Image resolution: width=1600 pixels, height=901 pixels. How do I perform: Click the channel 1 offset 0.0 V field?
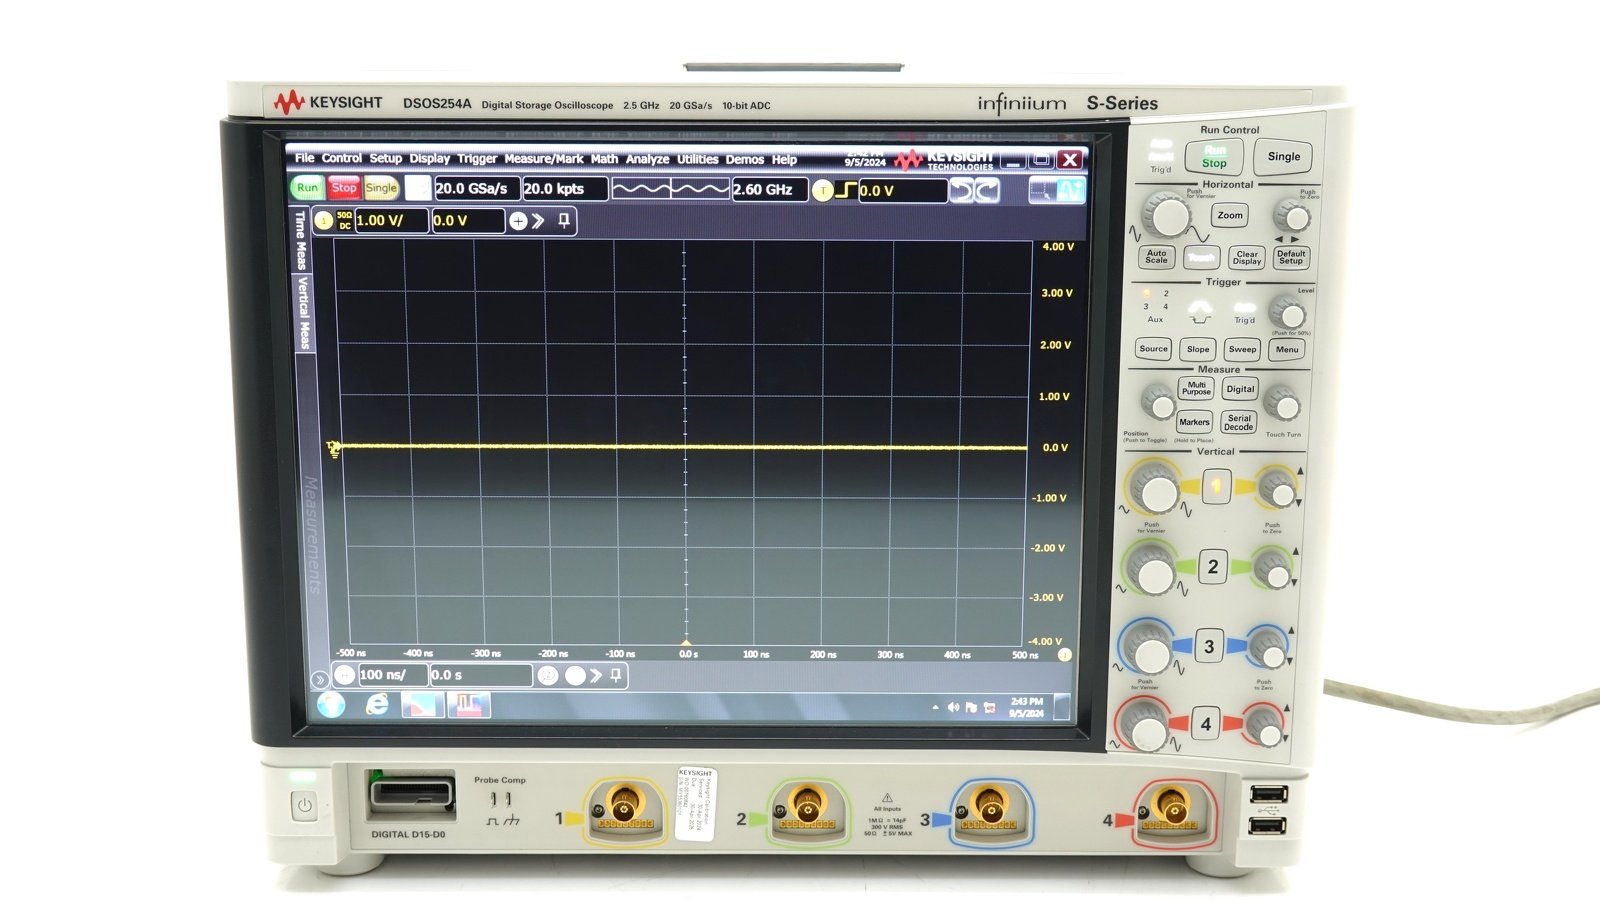[468, 220]
